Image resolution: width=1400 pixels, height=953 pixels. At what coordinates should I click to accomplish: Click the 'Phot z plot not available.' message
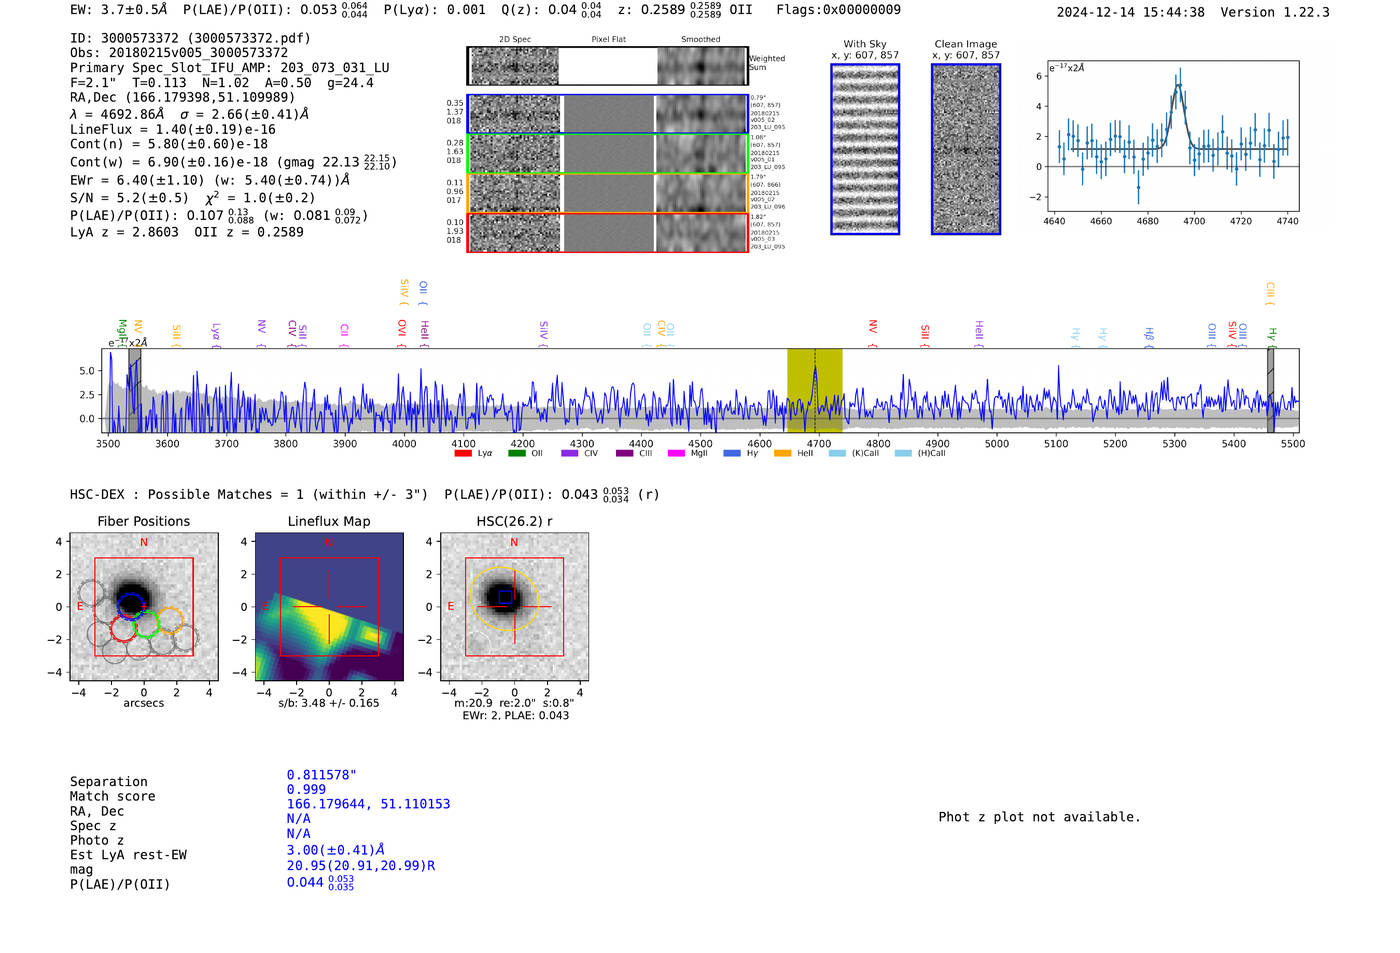pos(1039,817)
